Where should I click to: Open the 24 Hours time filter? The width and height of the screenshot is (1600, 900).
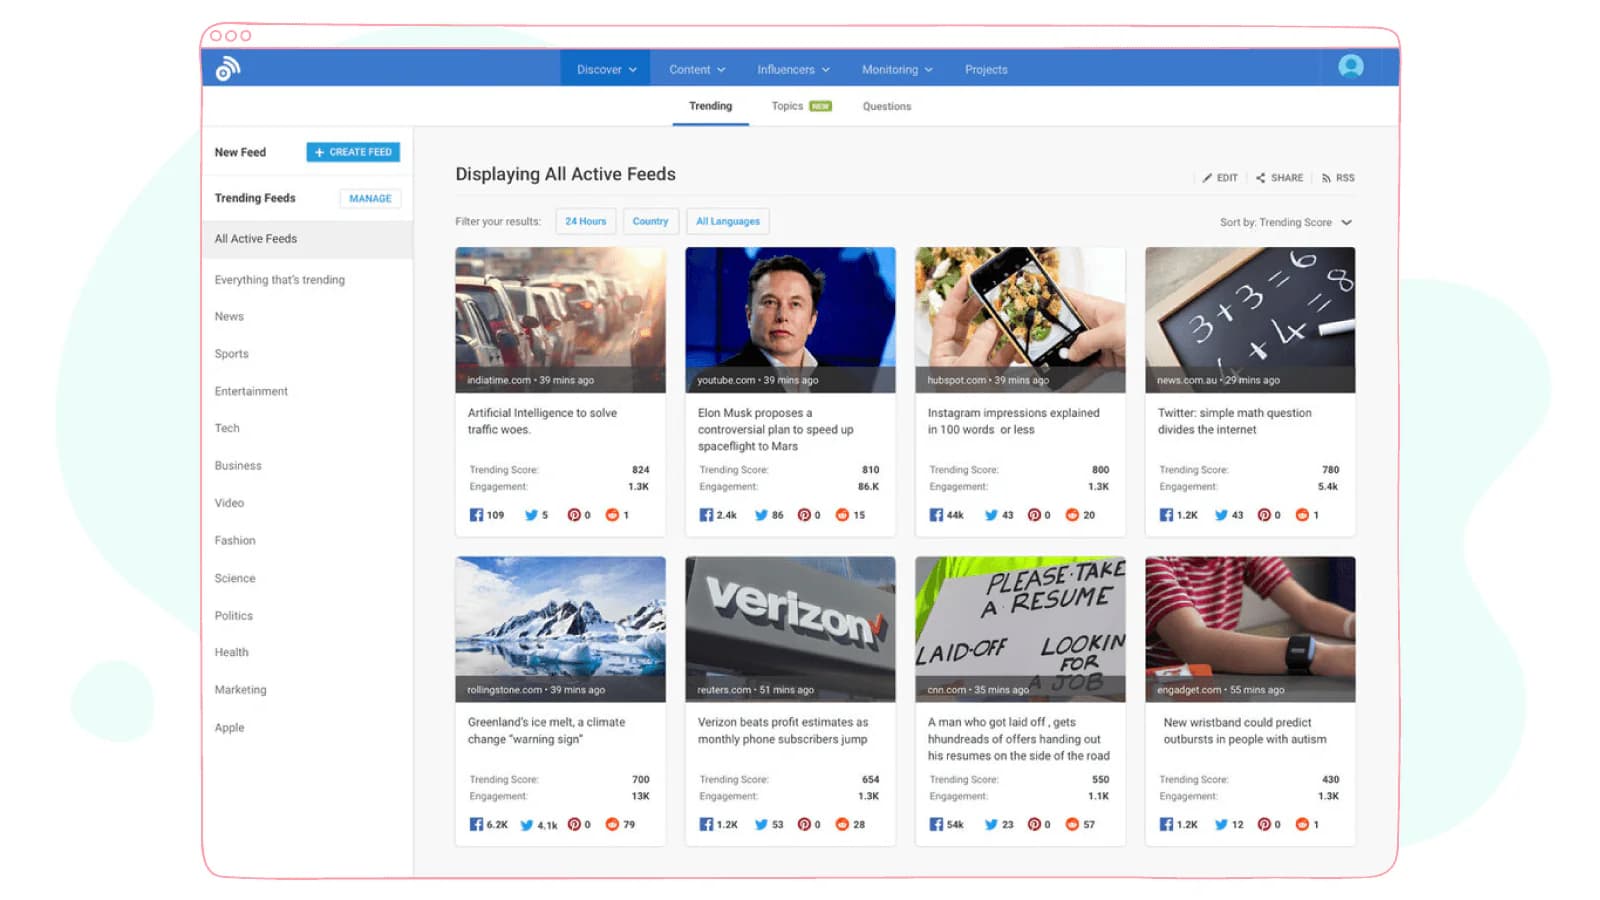pyautogui.click(x=585, y=222)
